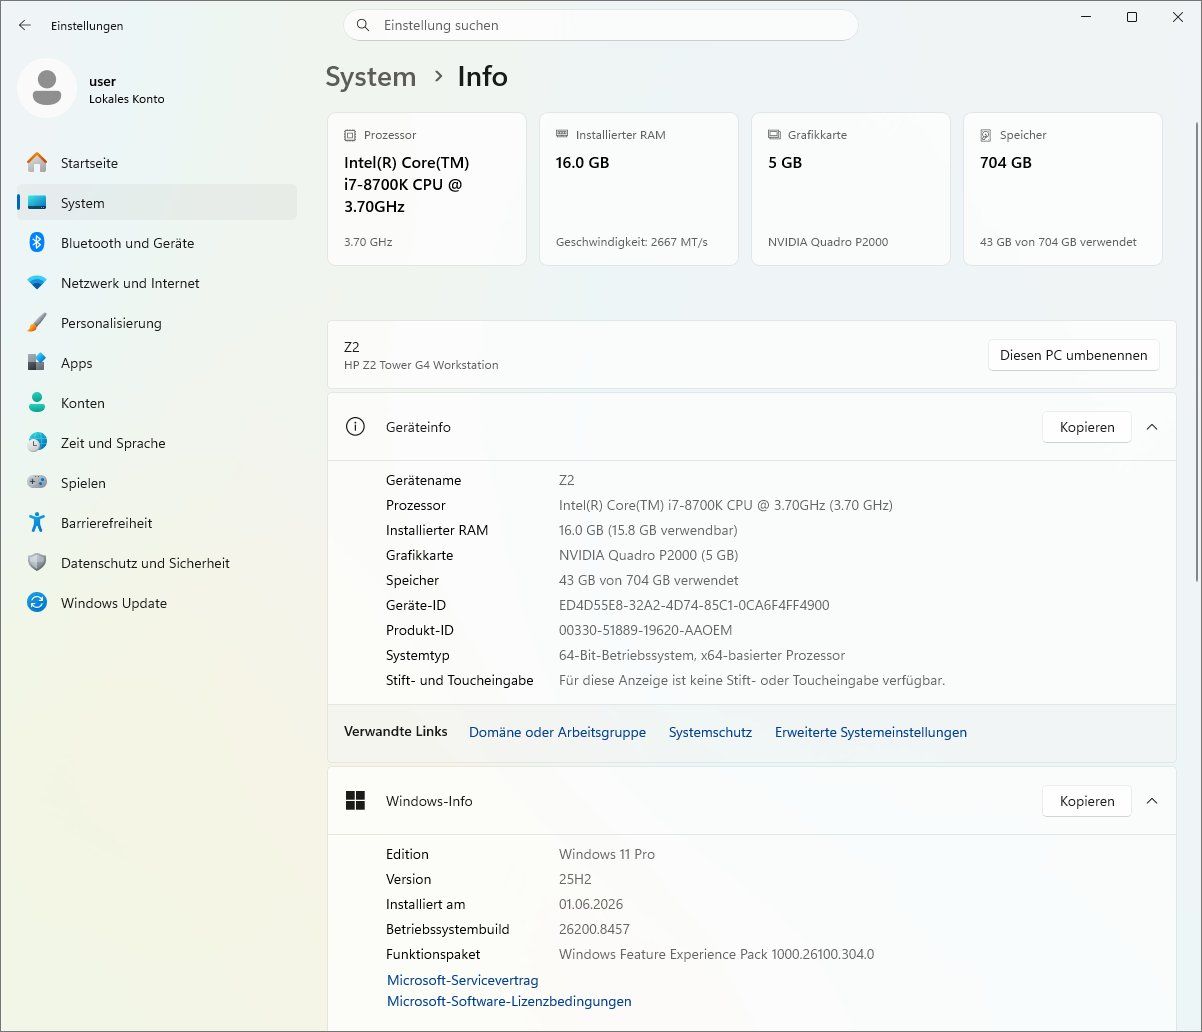Click System in the breadcrumb header

coord(371,77)
